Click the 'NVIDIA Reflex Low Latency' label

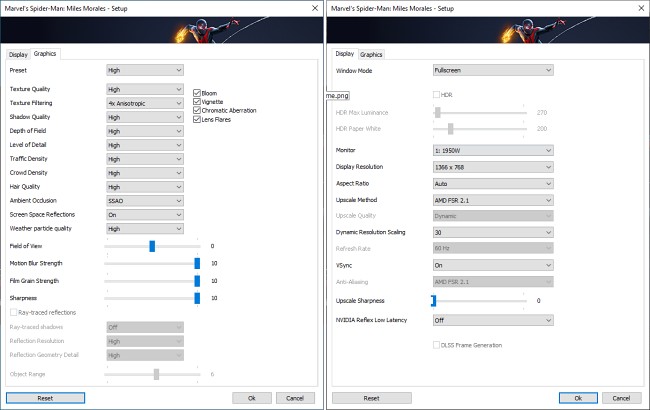pos(371,320)
